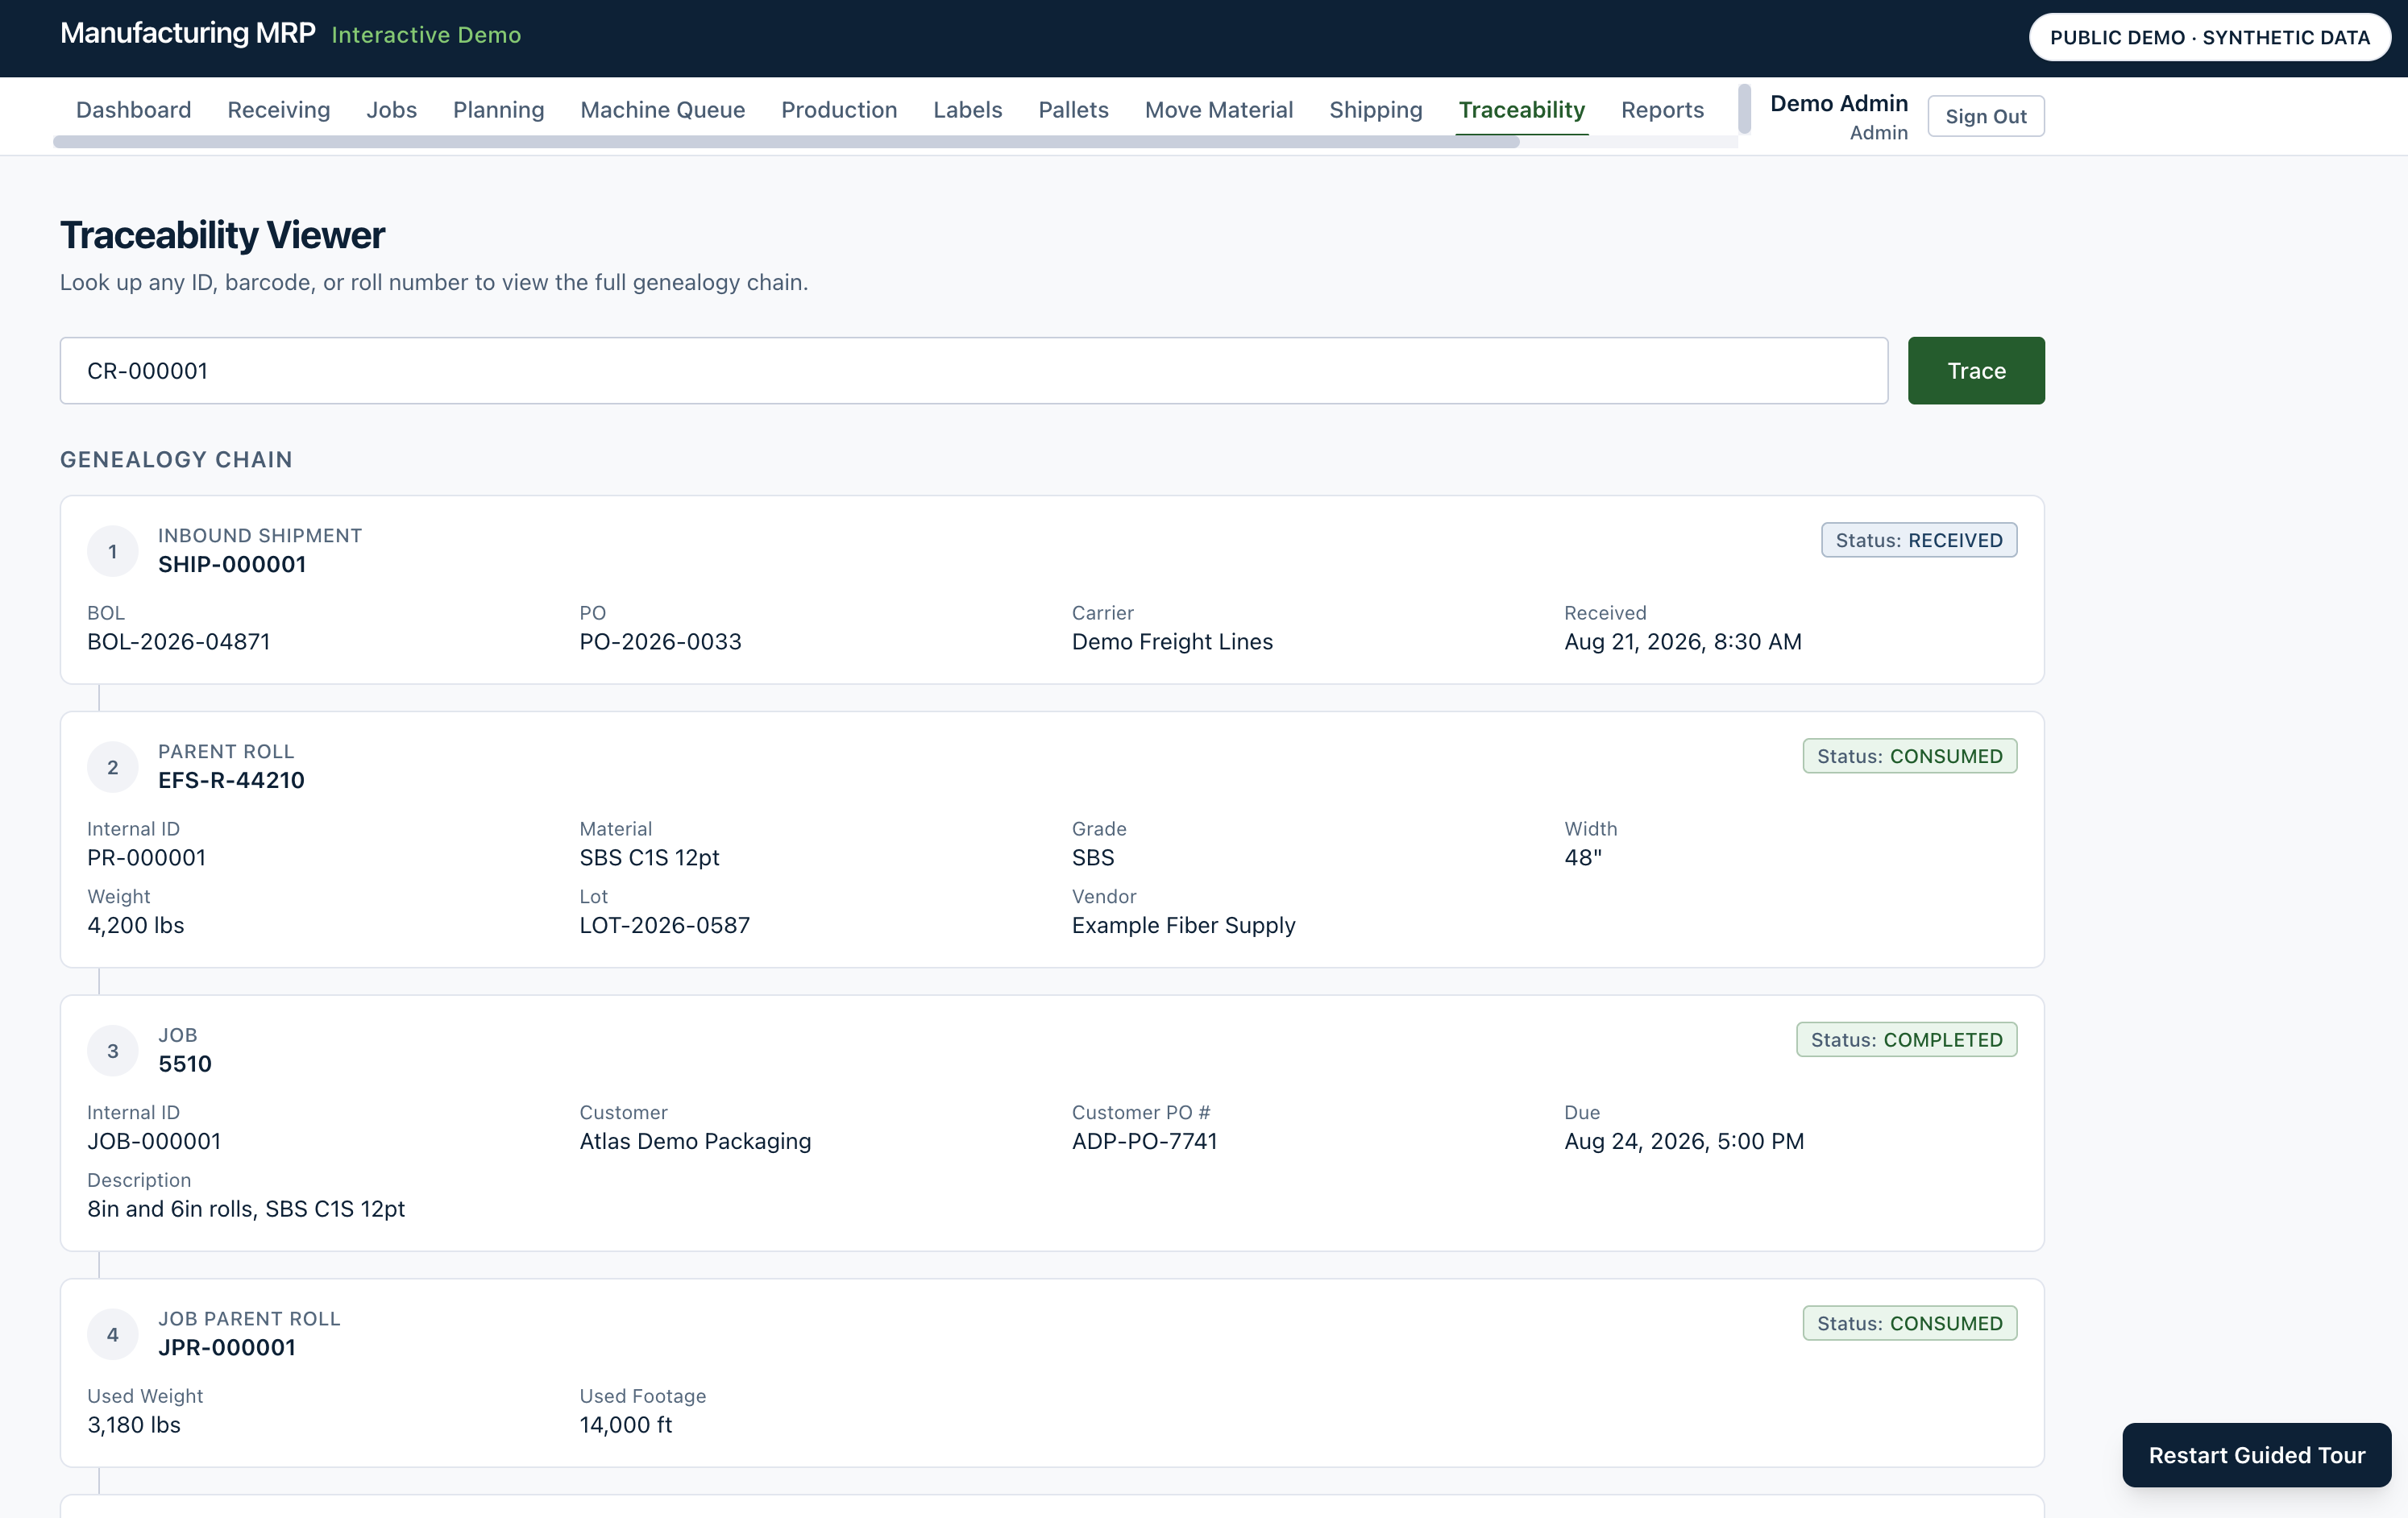Switch to the Shipping tab
This screenshot has height=1518, width=2408.
click(x=1375, y=110)
